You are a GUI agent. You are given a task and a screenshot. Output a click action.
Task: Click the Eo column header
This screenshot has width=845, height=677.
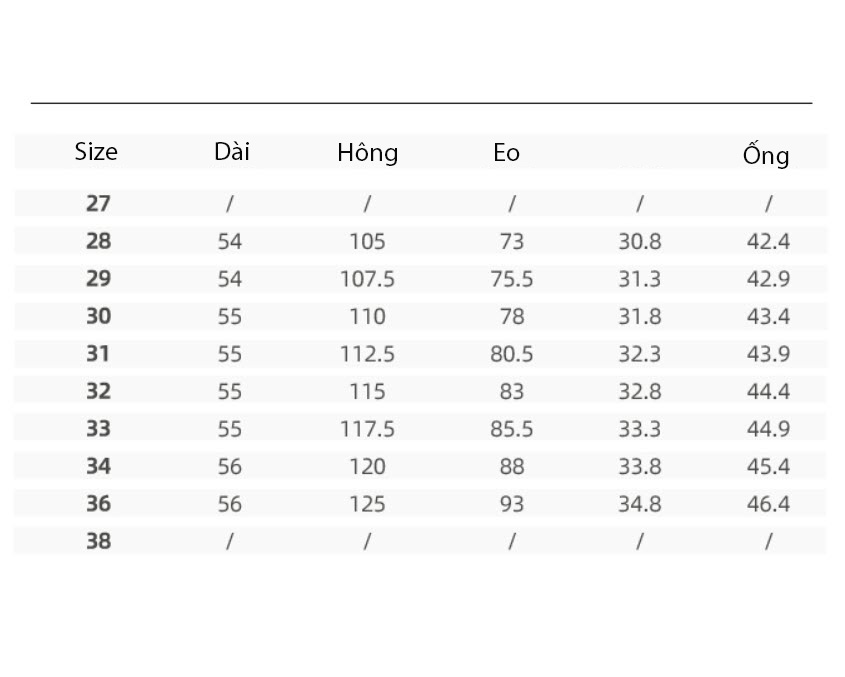(x=507, y=153)
